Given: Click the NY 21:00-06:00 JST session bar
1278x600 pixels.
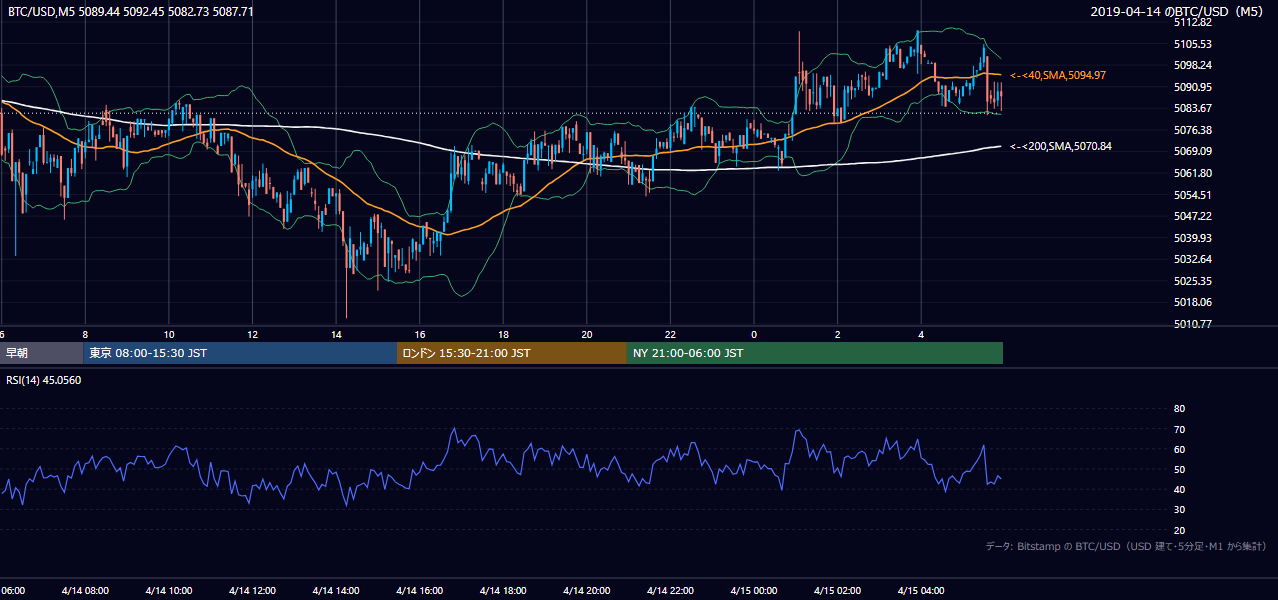Looking at the screenshot, I should 815,353.
